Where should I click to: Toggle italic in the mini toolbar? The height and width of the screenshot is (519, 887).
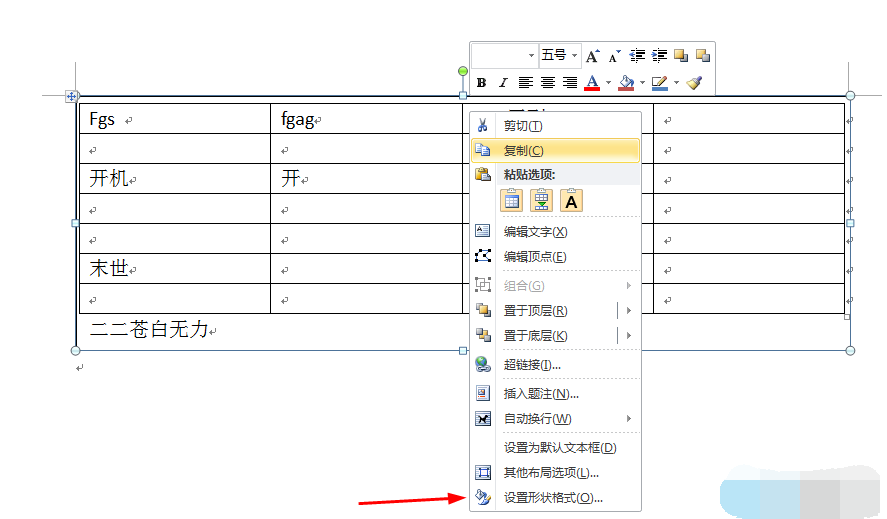click(x=503, y=83)
